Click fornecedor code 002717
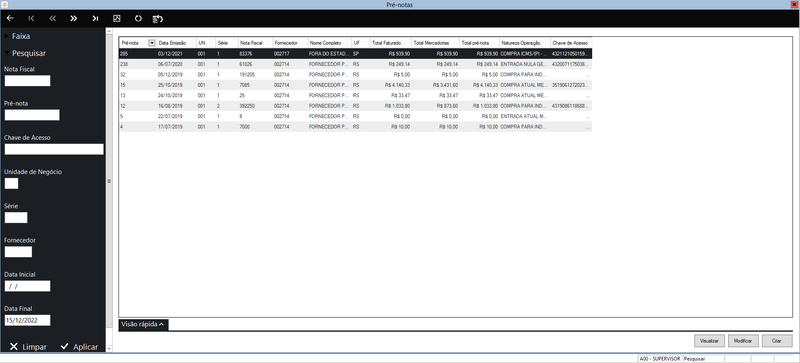The image size is (800, 363). (282, 54)
